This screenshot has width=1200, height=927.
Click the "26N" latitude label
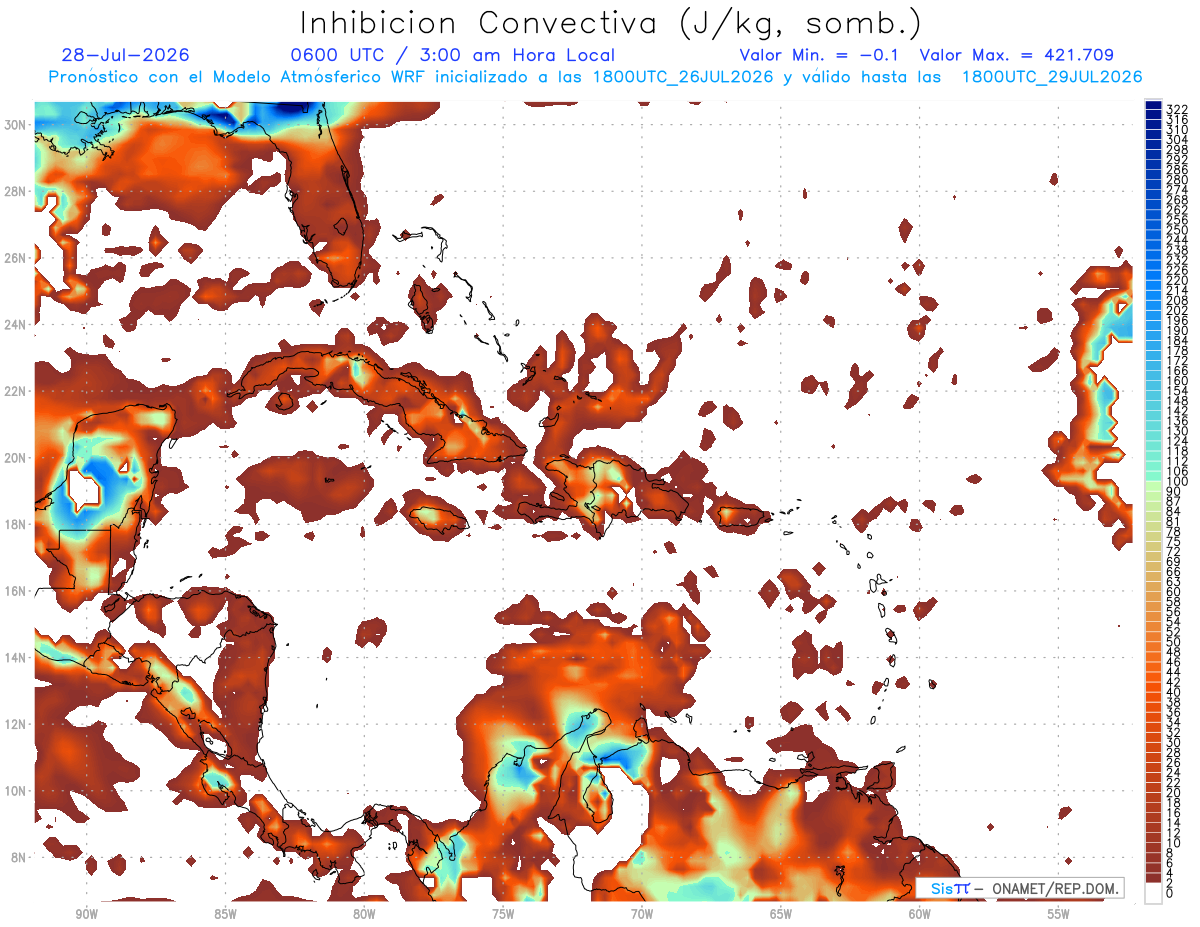(x=17, y=258)
